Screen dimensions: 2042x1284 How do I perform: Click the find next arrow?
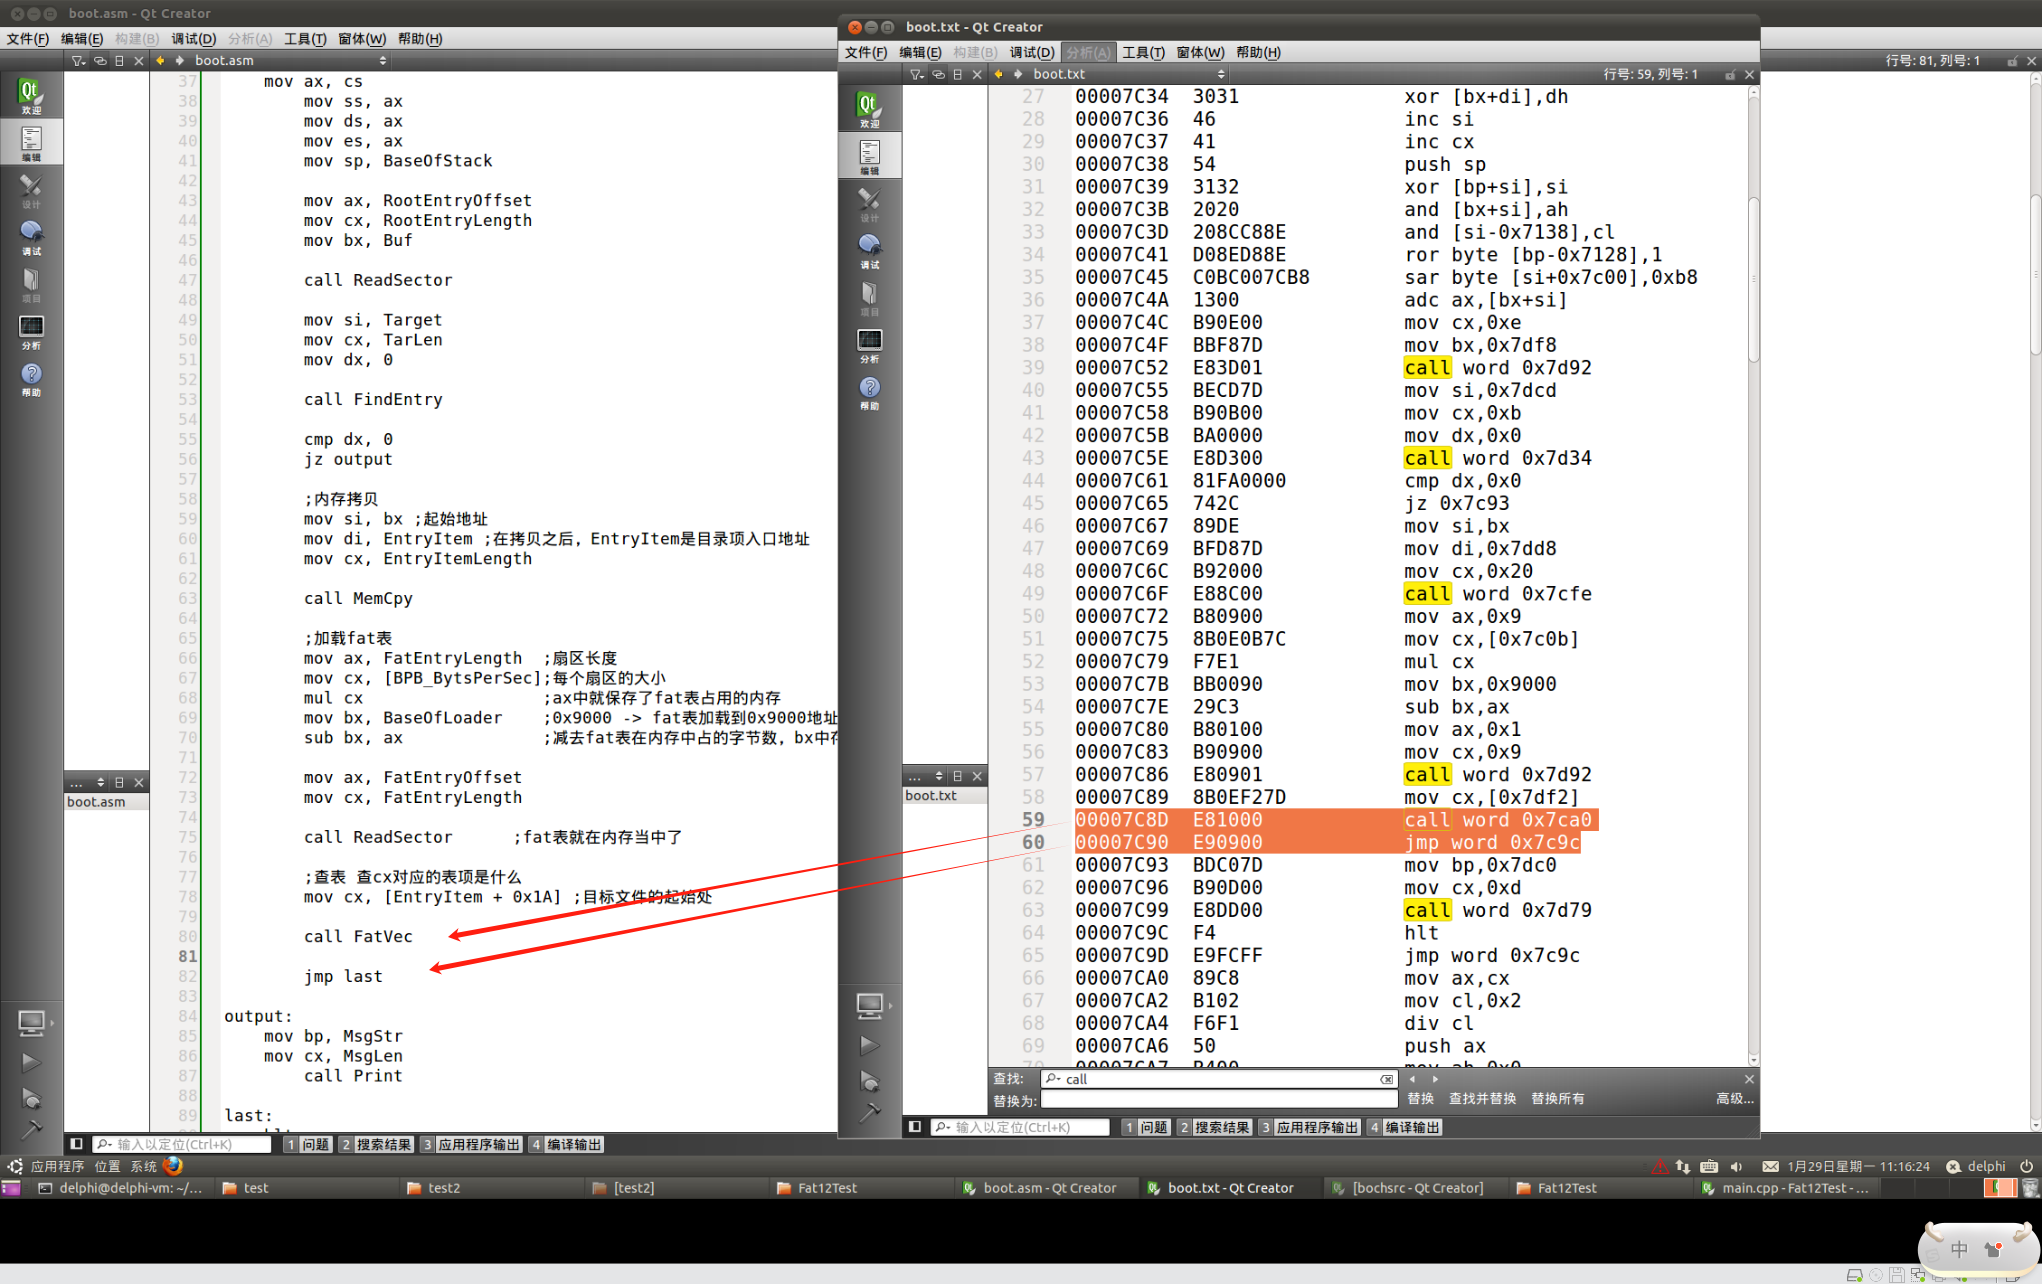1435,1079
